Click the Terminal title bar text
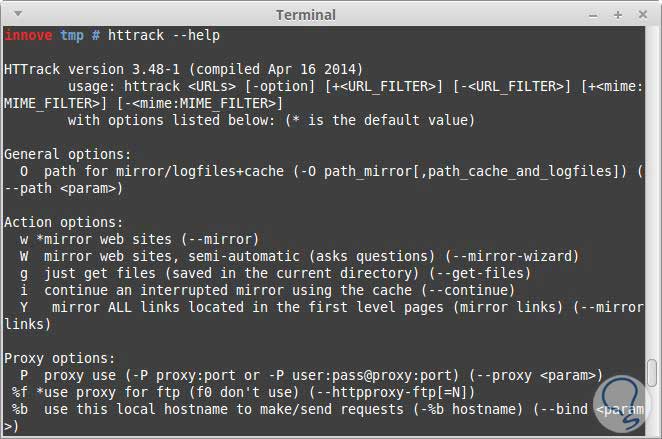The image size is (662, 439). 308,15
